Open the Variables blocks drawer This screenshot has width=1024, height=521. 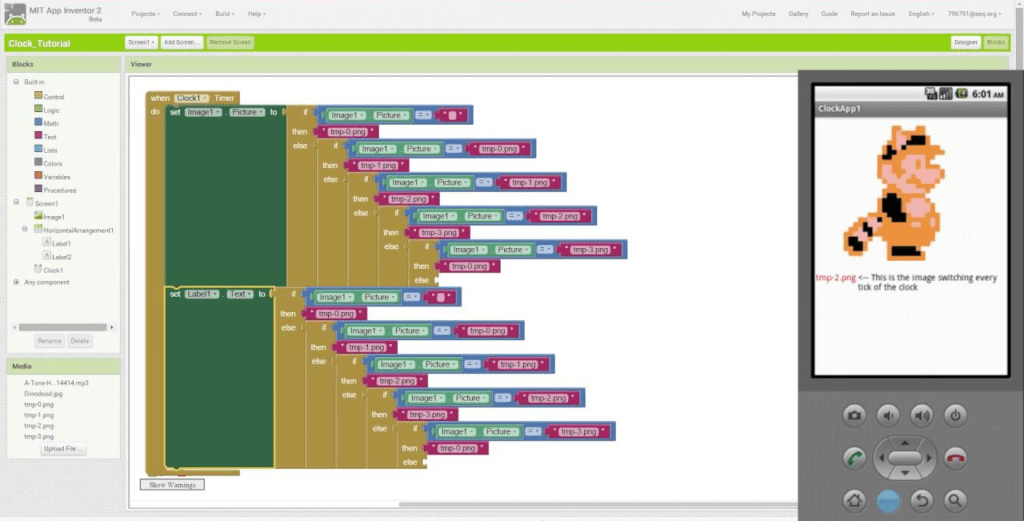tap(52, 176)
